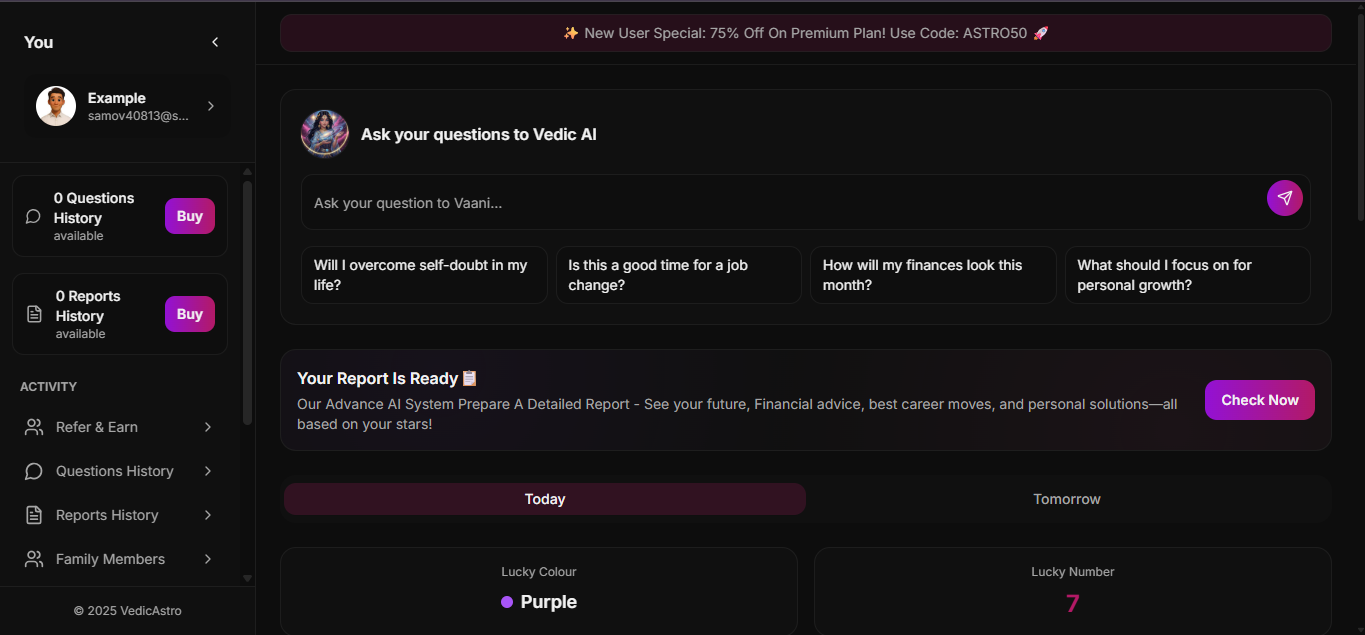Open Questions History via sidebar chat-bubble icon

[x=33, y=470]
